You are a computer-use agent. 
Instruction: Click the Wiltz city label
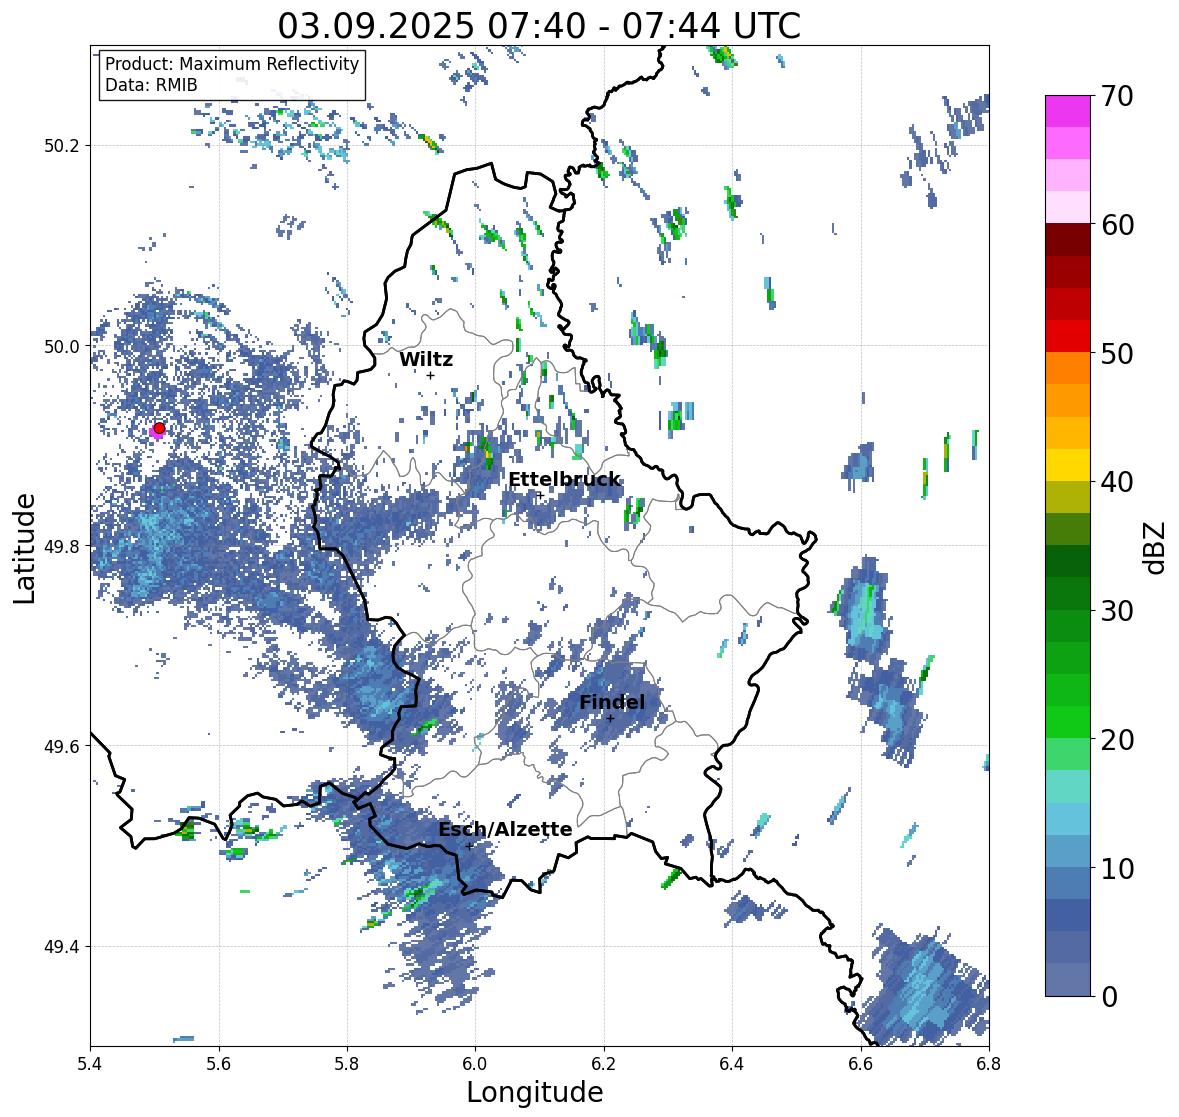pyautogui.click(x=426, y=359)
